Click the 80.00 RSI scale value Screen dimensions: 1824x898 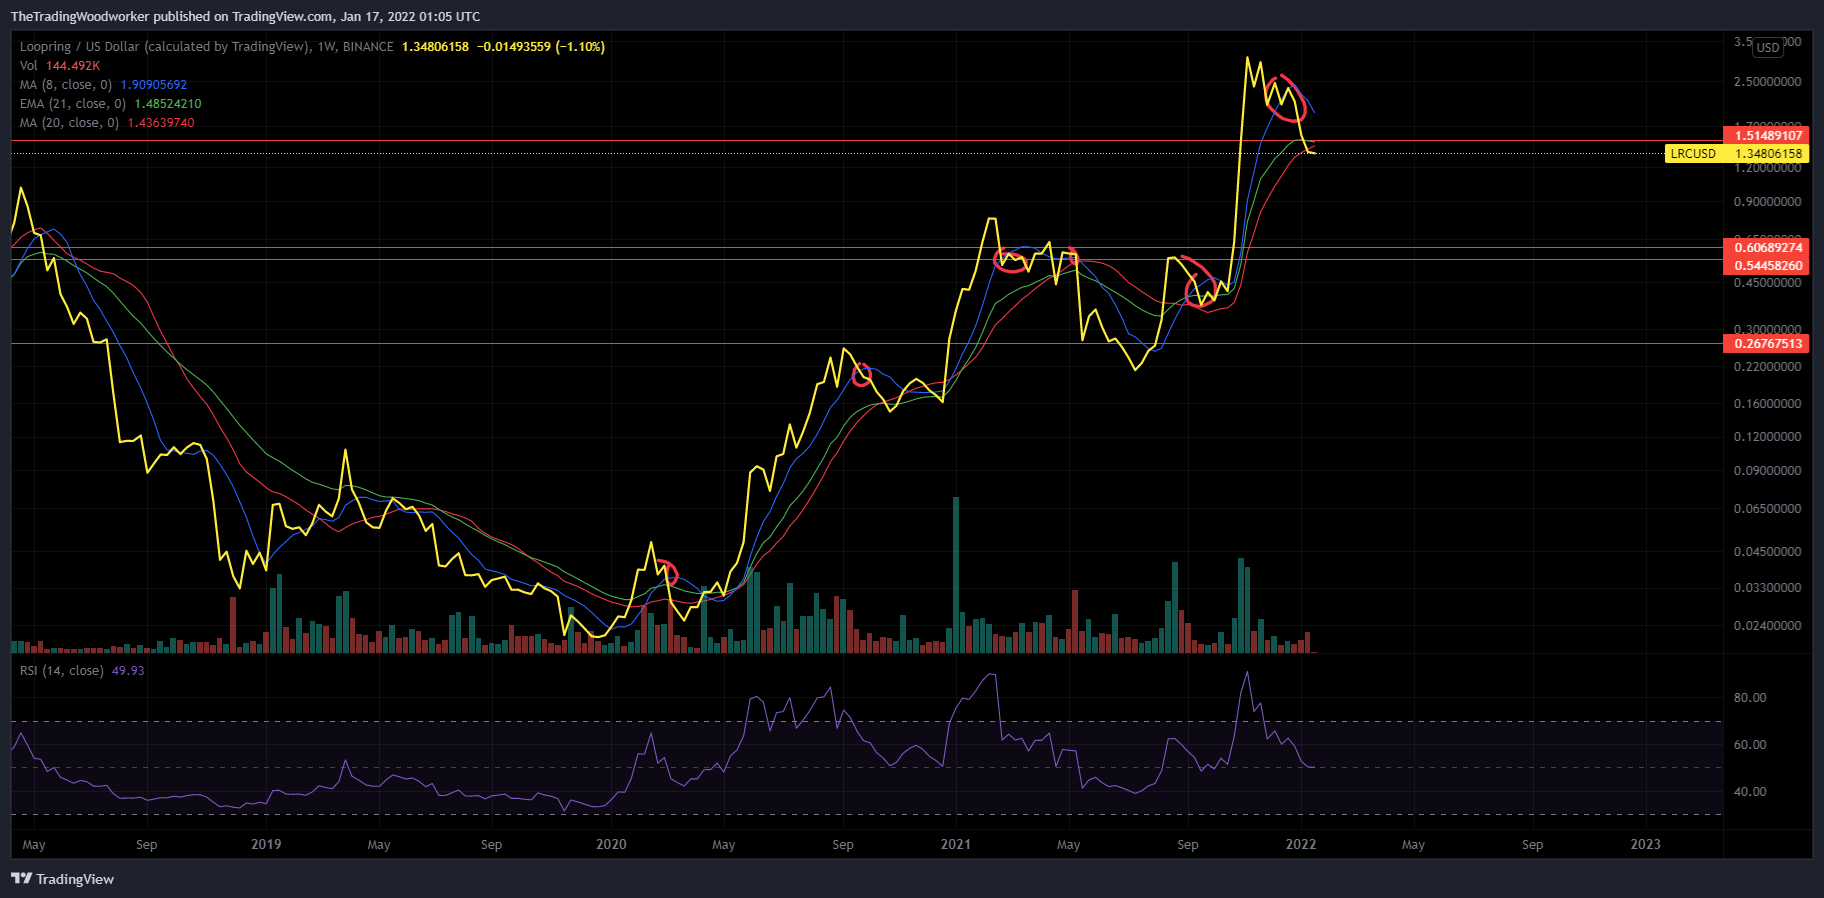1750,698
